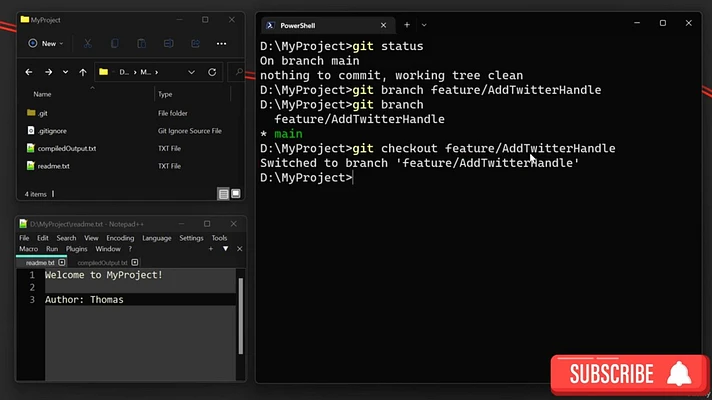Open Notepad++ Window menu
Screen dimensions: 712x400
coord(108,249)
